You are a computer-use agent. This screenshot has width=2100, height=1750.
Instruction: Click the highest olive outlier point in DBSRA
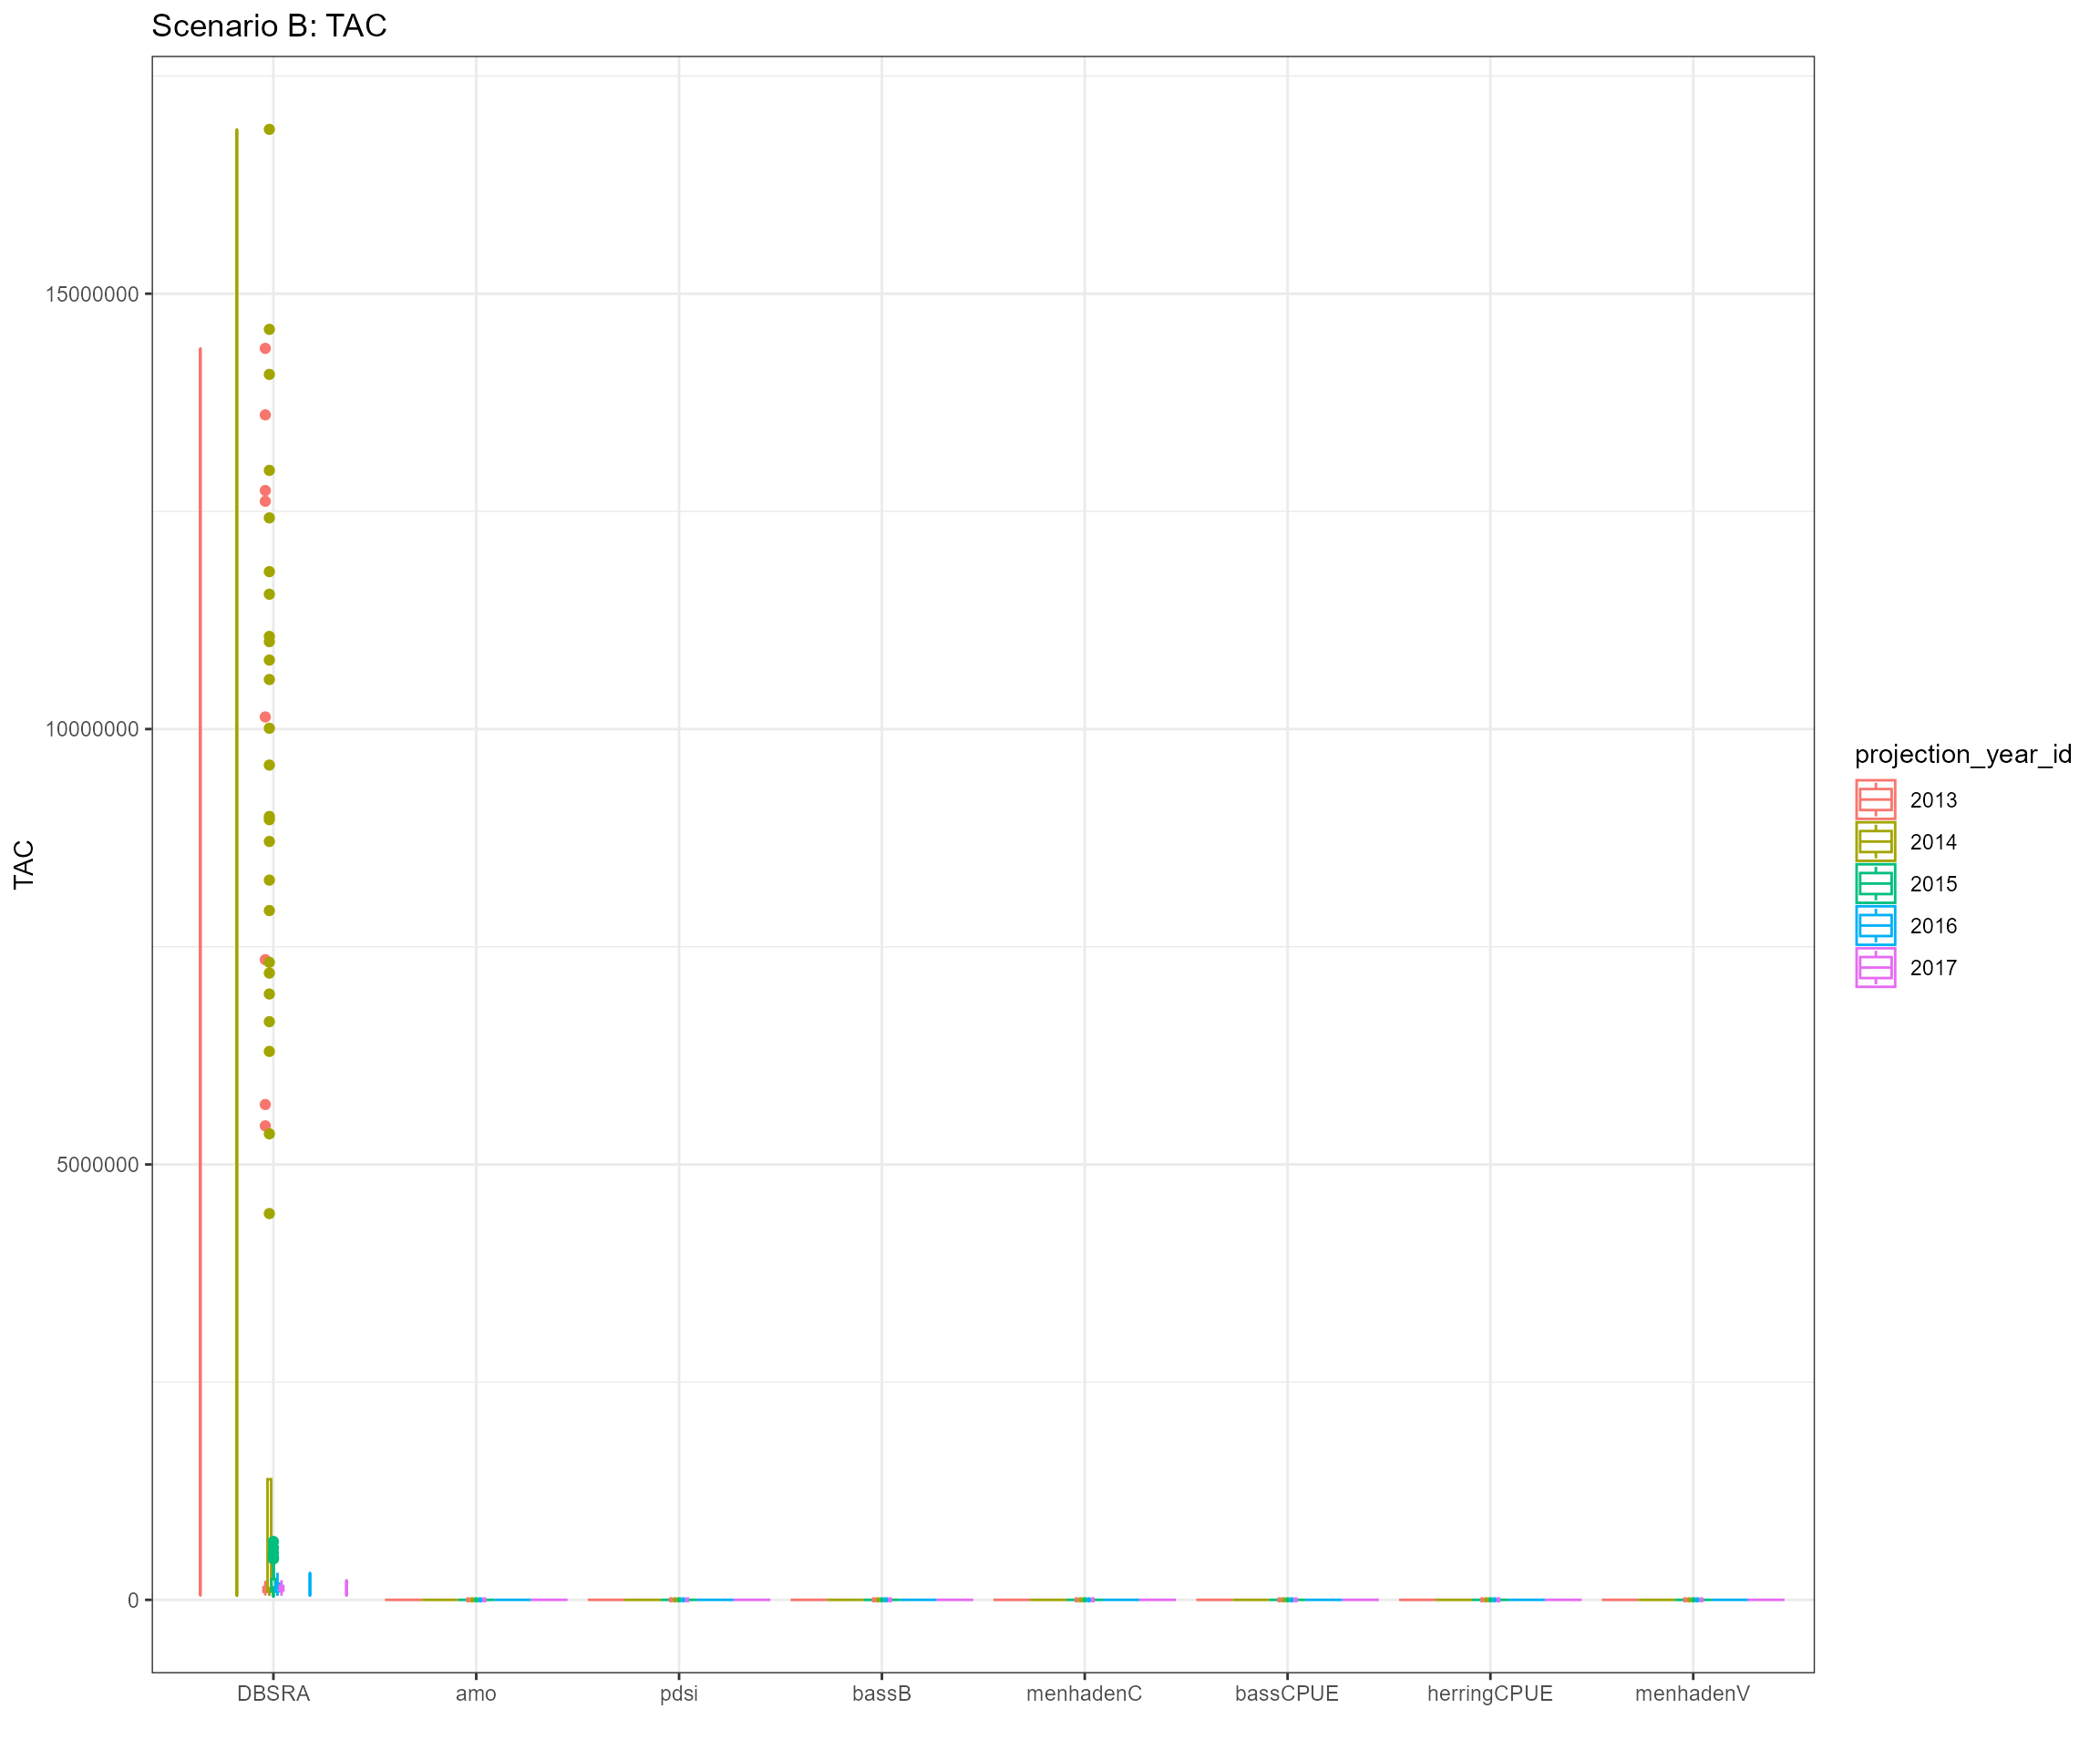tap(269, 129)
